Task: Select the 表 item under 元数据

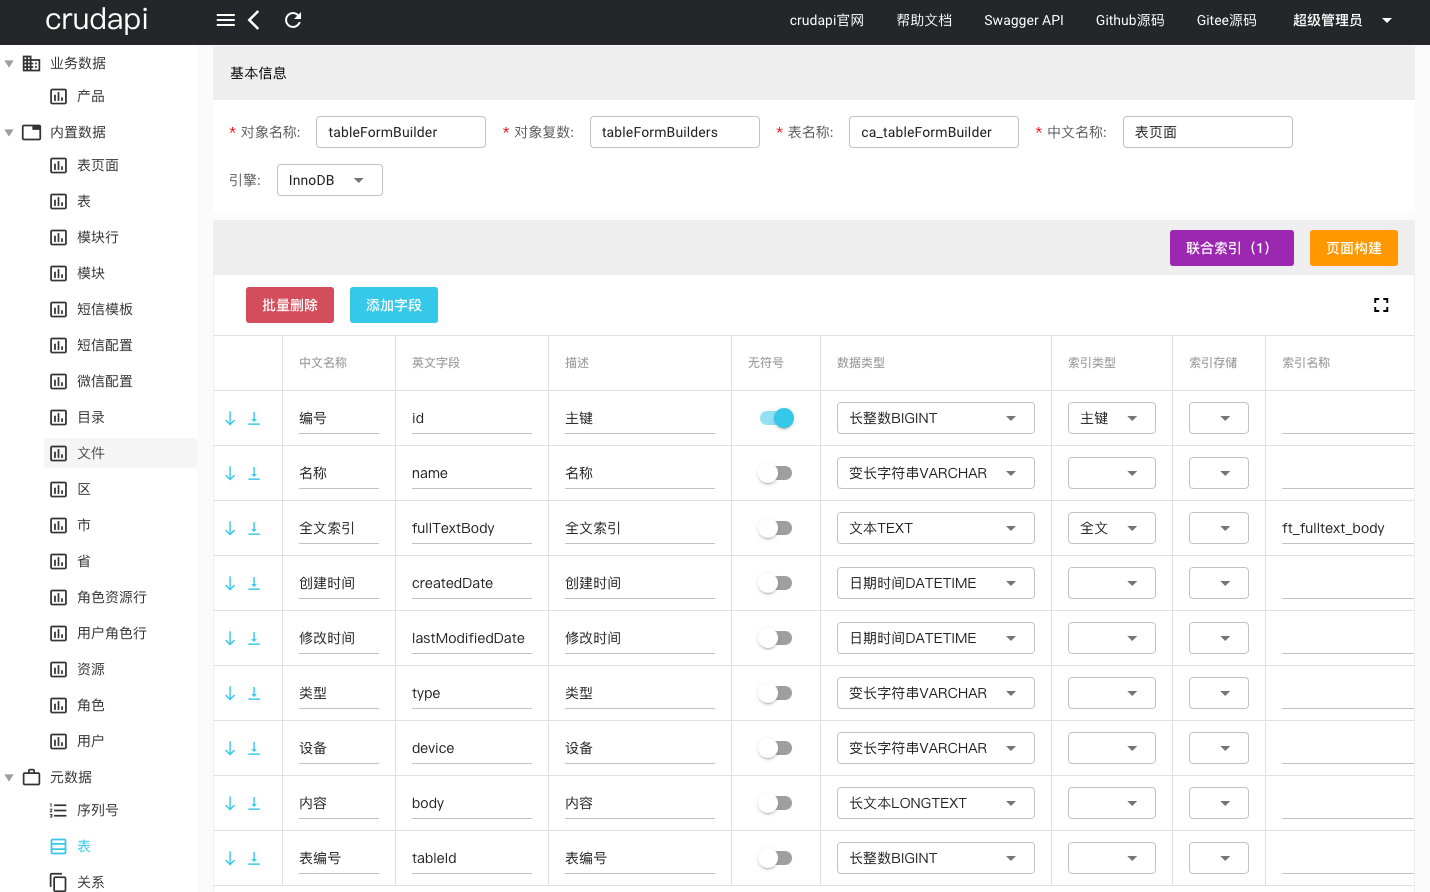Action: pyautogui.click(x=84, y=845)
